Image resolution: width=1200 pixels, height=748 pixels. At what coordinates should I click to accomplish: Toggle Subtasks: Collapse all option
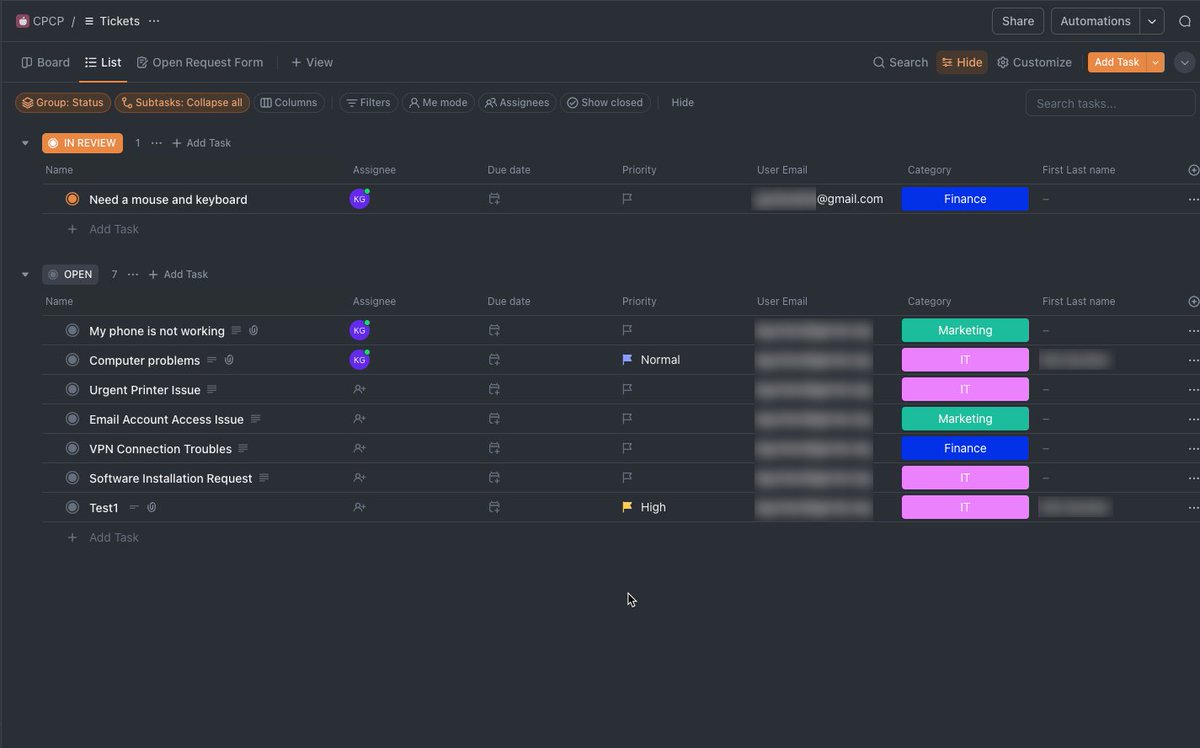pos(181,103)
